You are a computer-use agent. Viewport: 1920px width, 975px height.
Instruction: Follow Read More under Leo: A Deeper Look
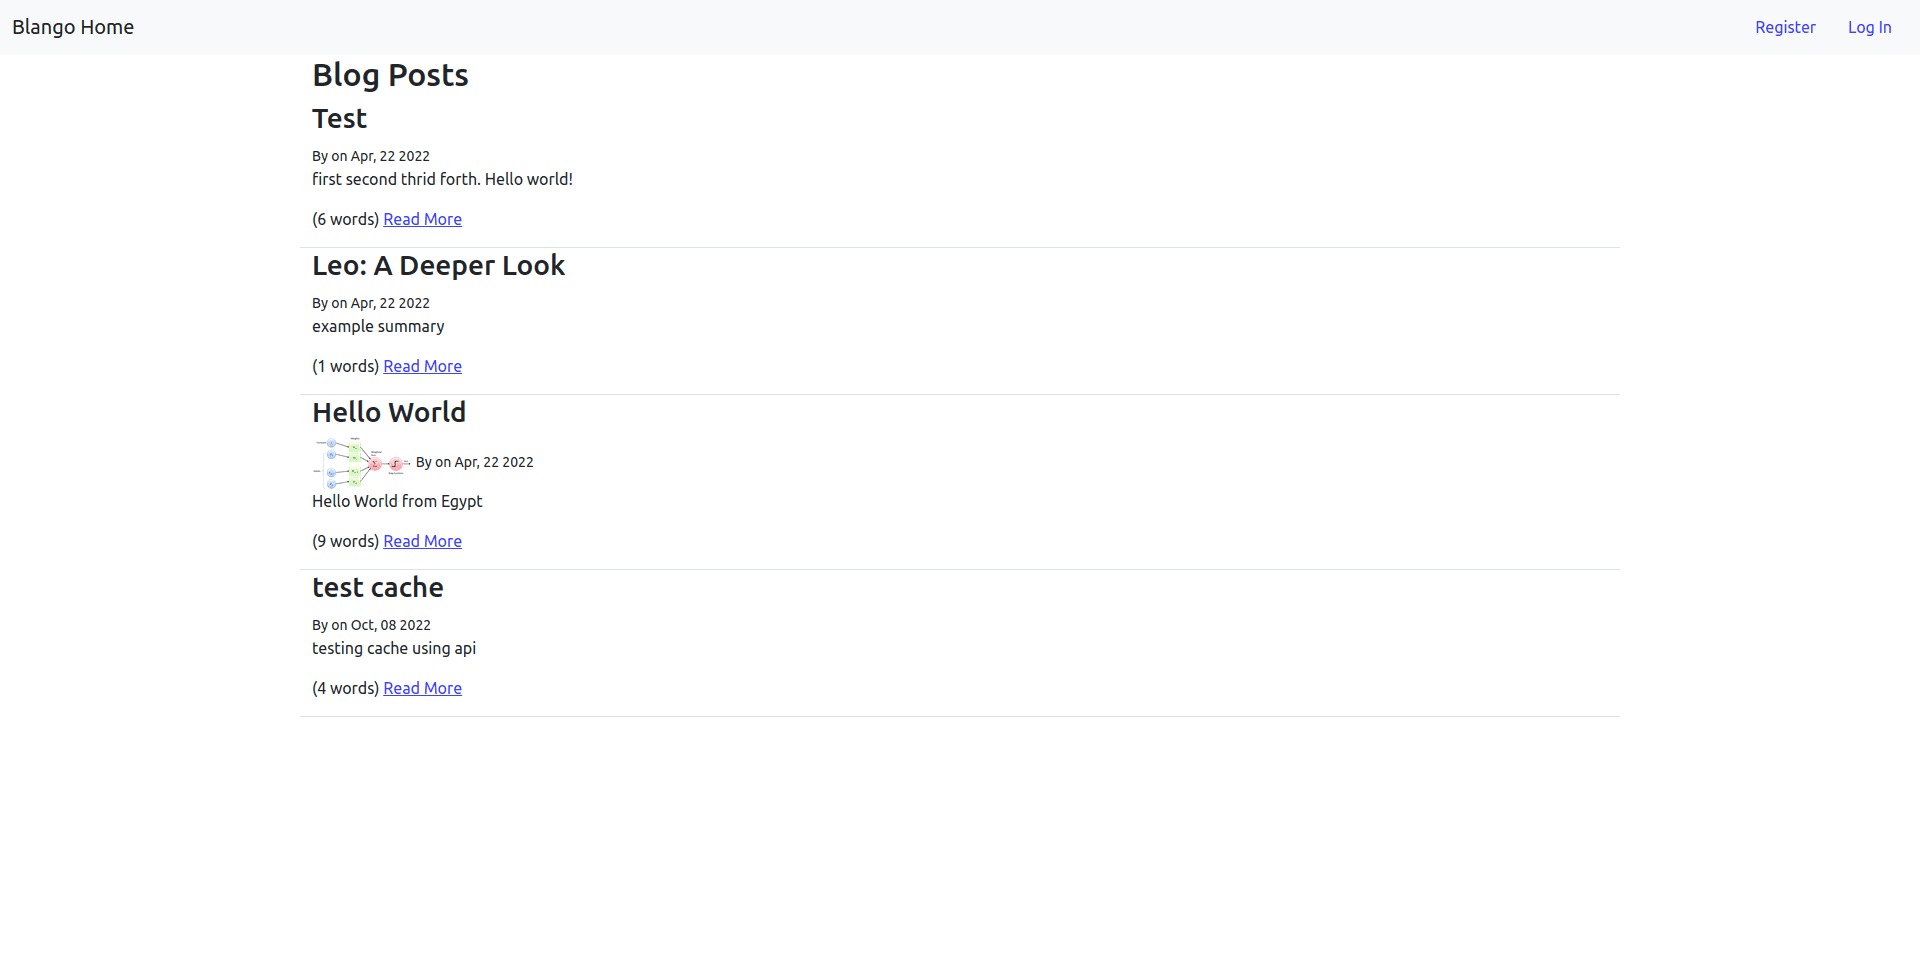point(422,366)
